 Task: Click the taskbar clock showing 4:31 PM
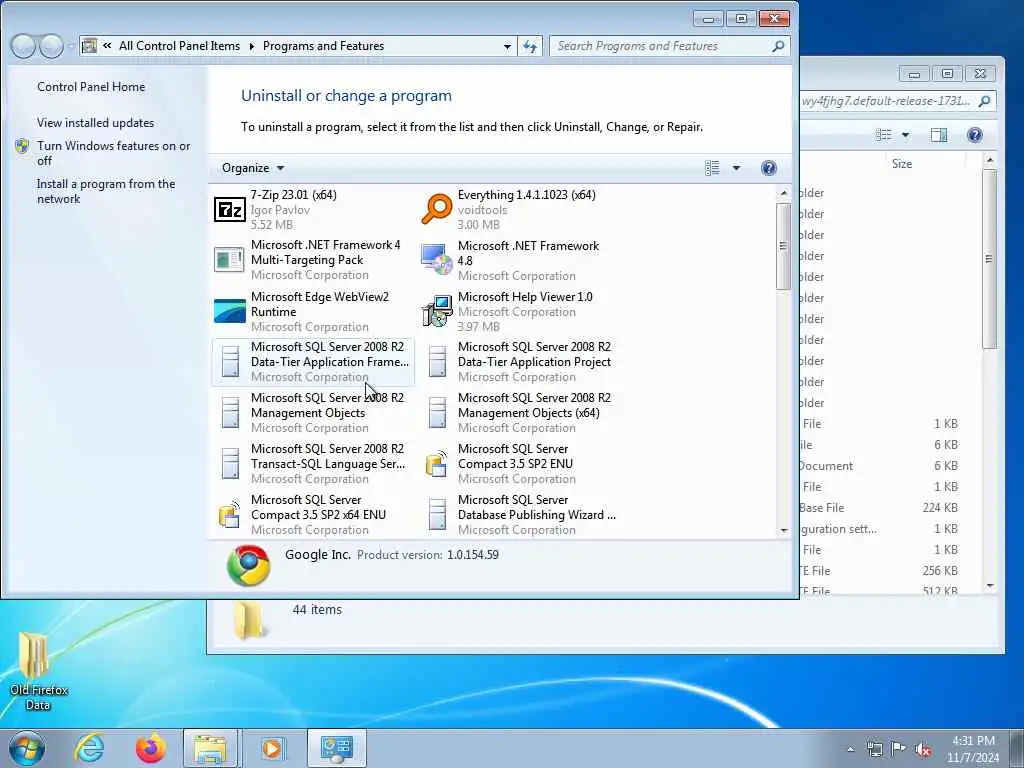click(973, 748)
